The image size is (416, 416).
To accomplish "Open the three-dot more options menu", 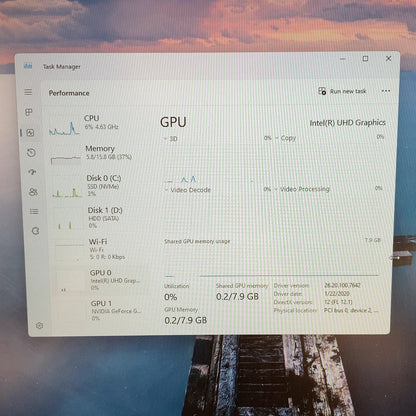I will (386, 91).
